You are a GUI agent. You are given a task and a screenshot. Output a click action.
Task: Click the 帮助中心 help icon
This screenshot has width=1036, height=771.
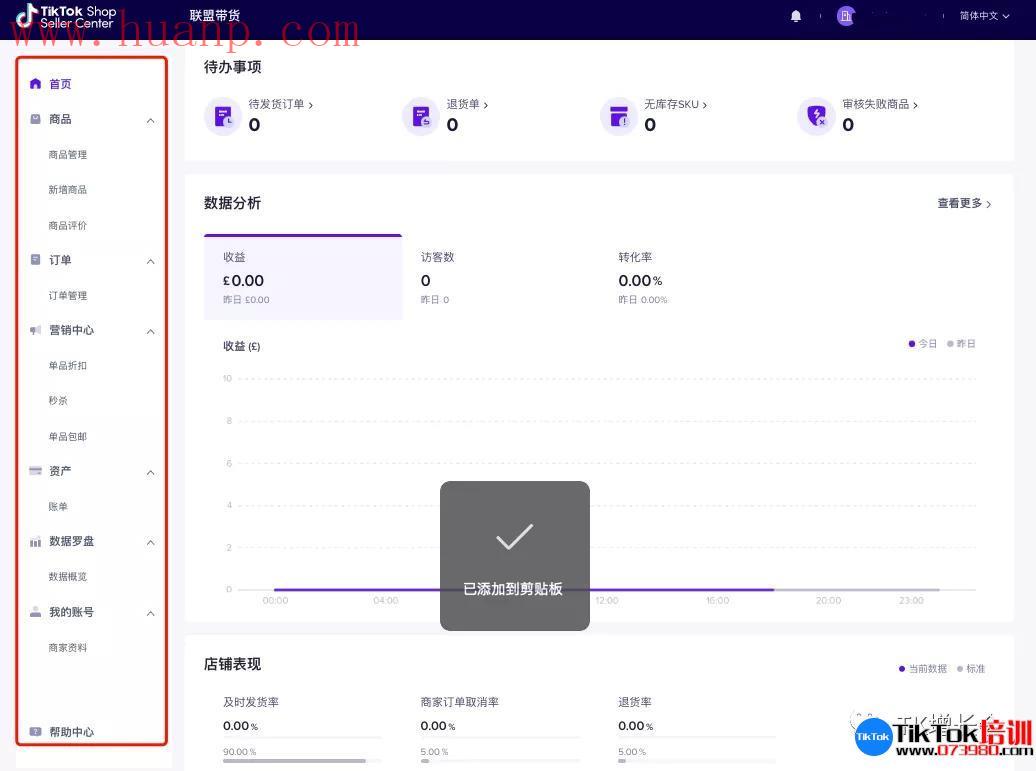coord(36,731)
